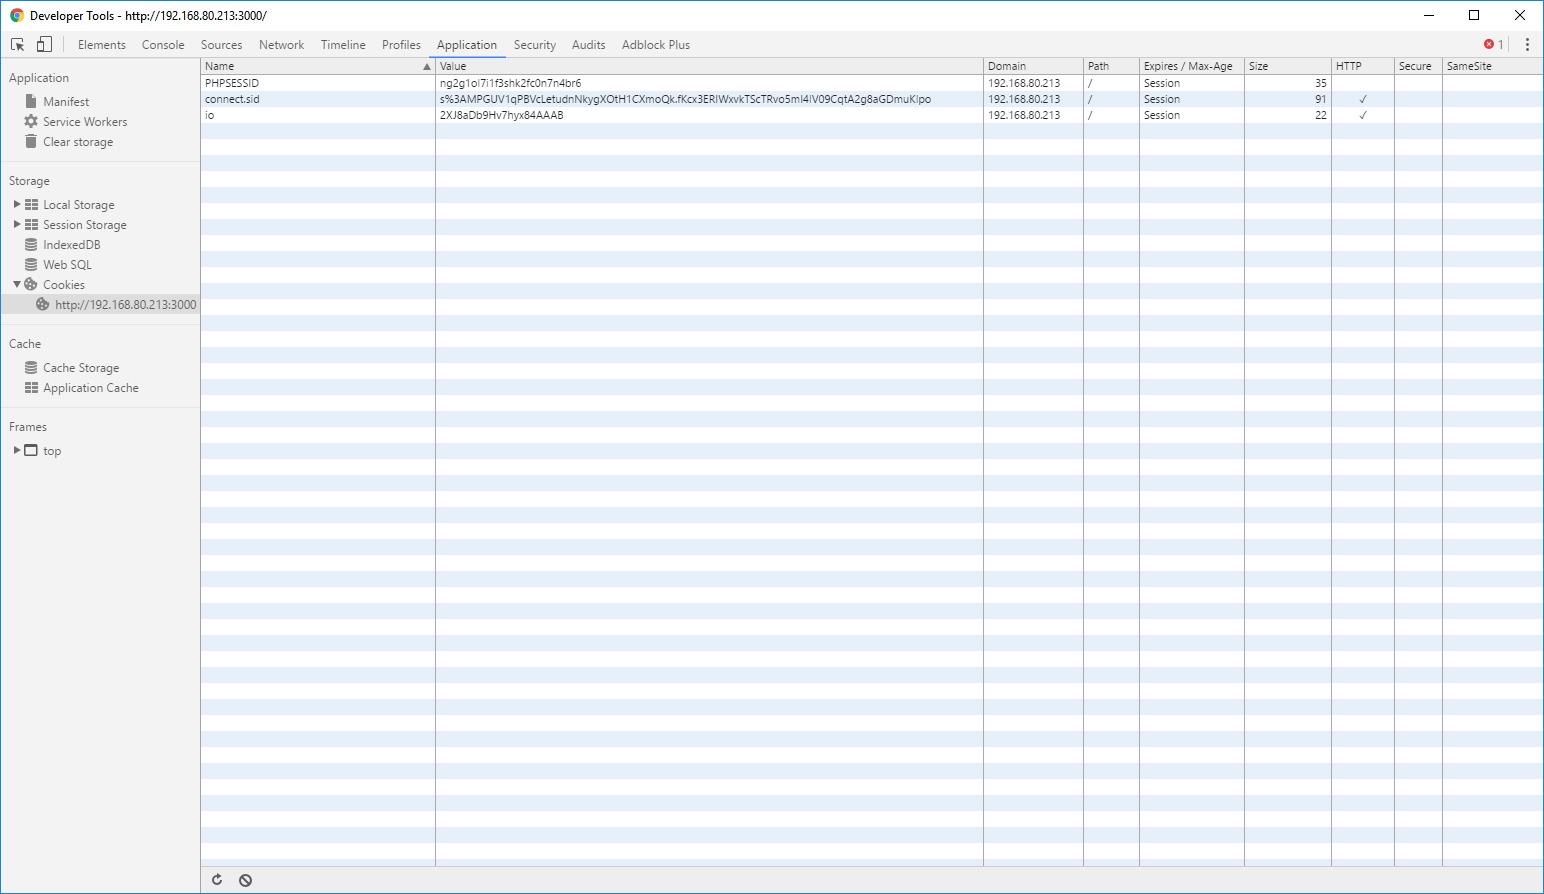Select the io cookie row
Screen dimensions: 1544x894
pos(872,115)
